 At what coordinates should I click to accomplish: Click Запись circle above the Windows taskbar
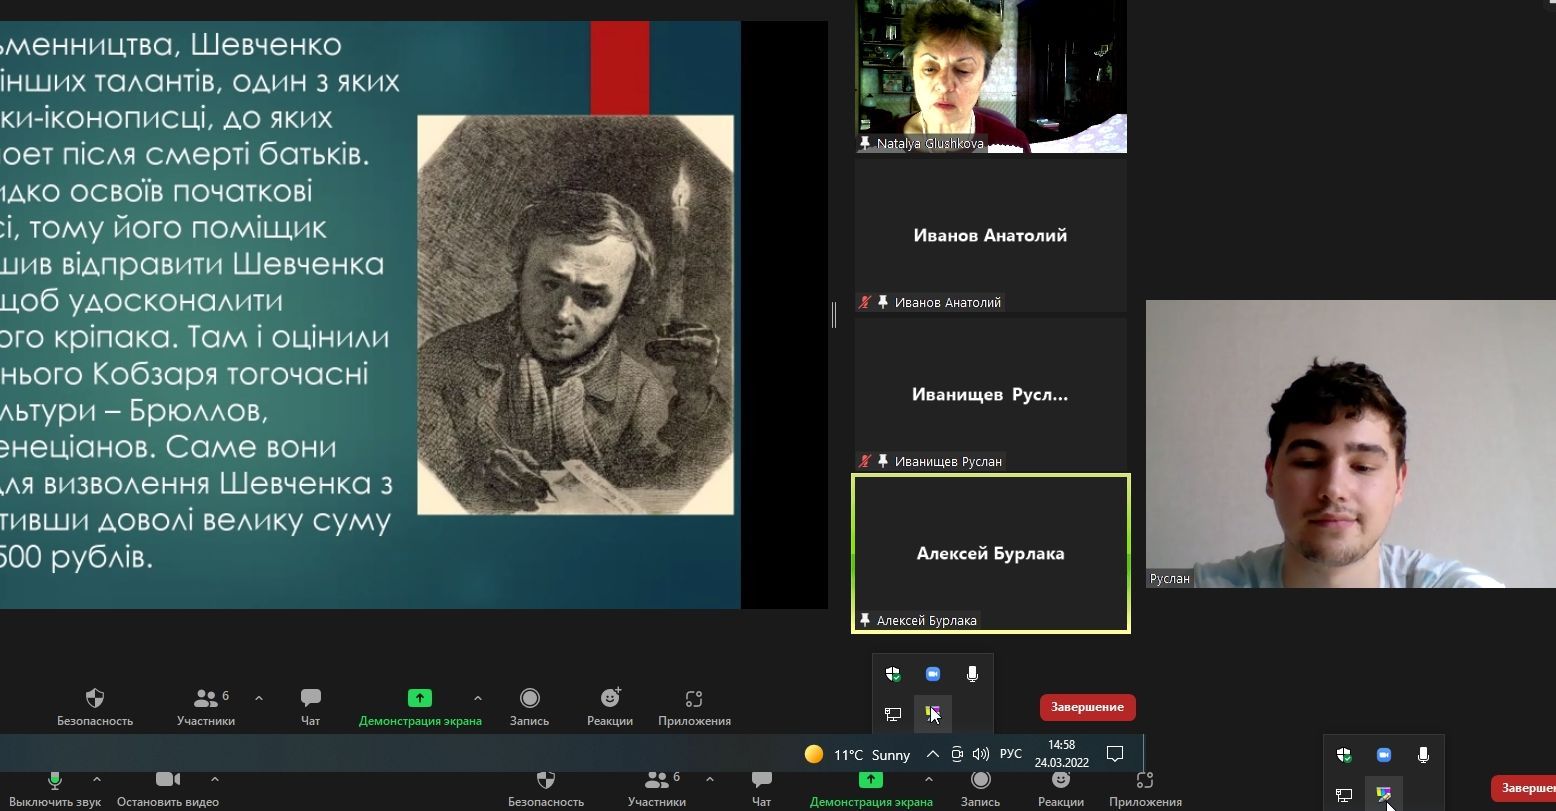pos(530,706)
